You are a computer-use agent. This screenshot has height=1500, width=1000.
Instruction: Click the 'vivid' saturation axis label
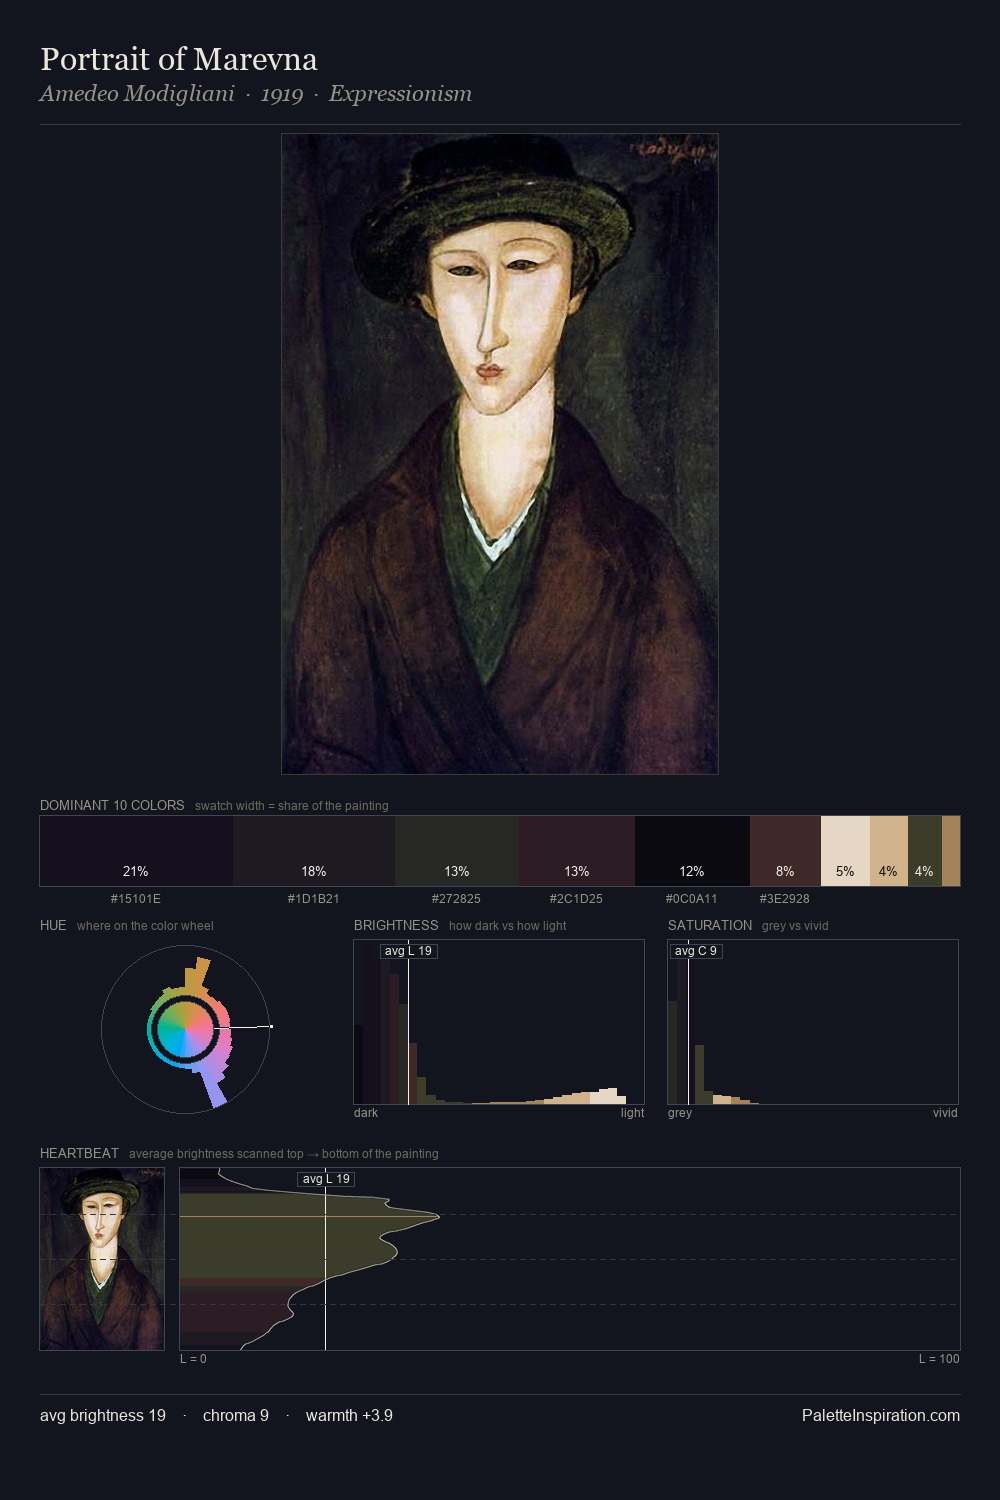(945, 1112)
